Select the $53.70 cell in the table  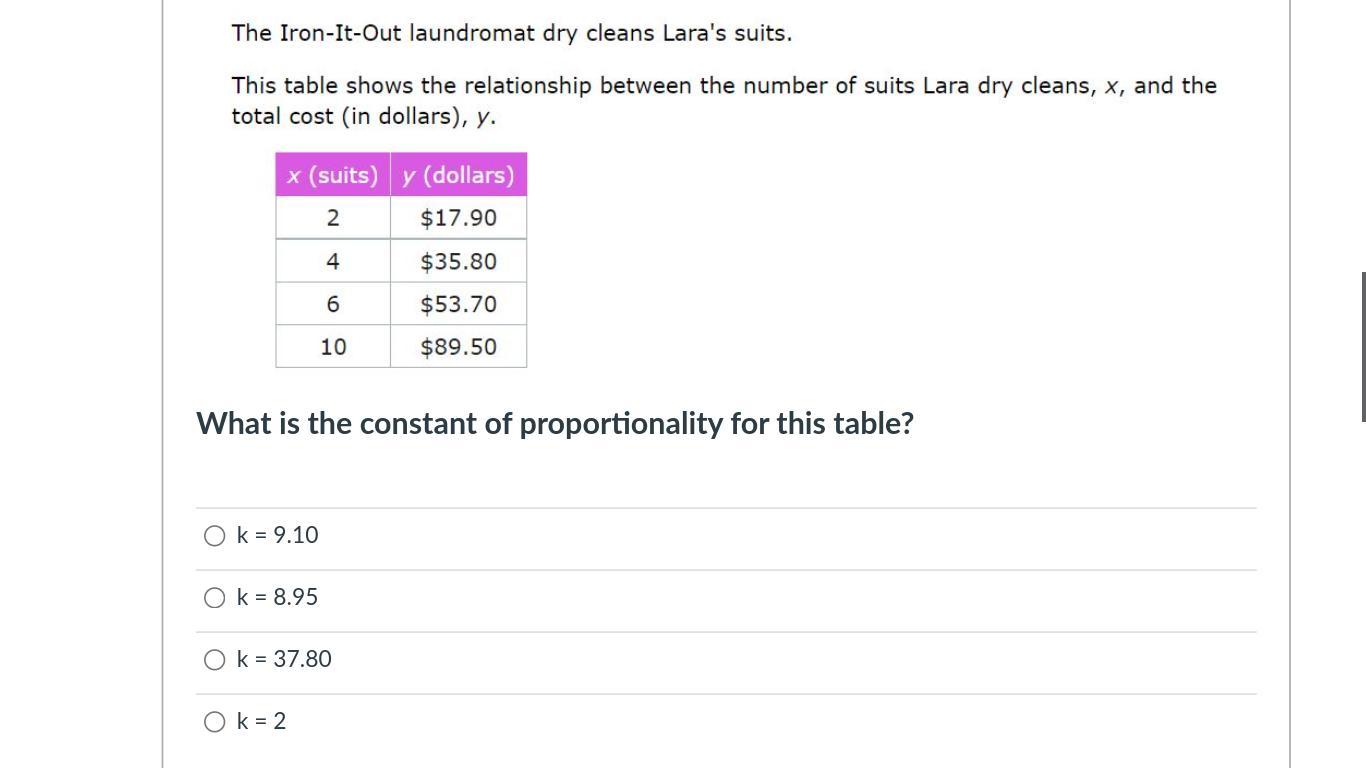(x=458, y=304)
